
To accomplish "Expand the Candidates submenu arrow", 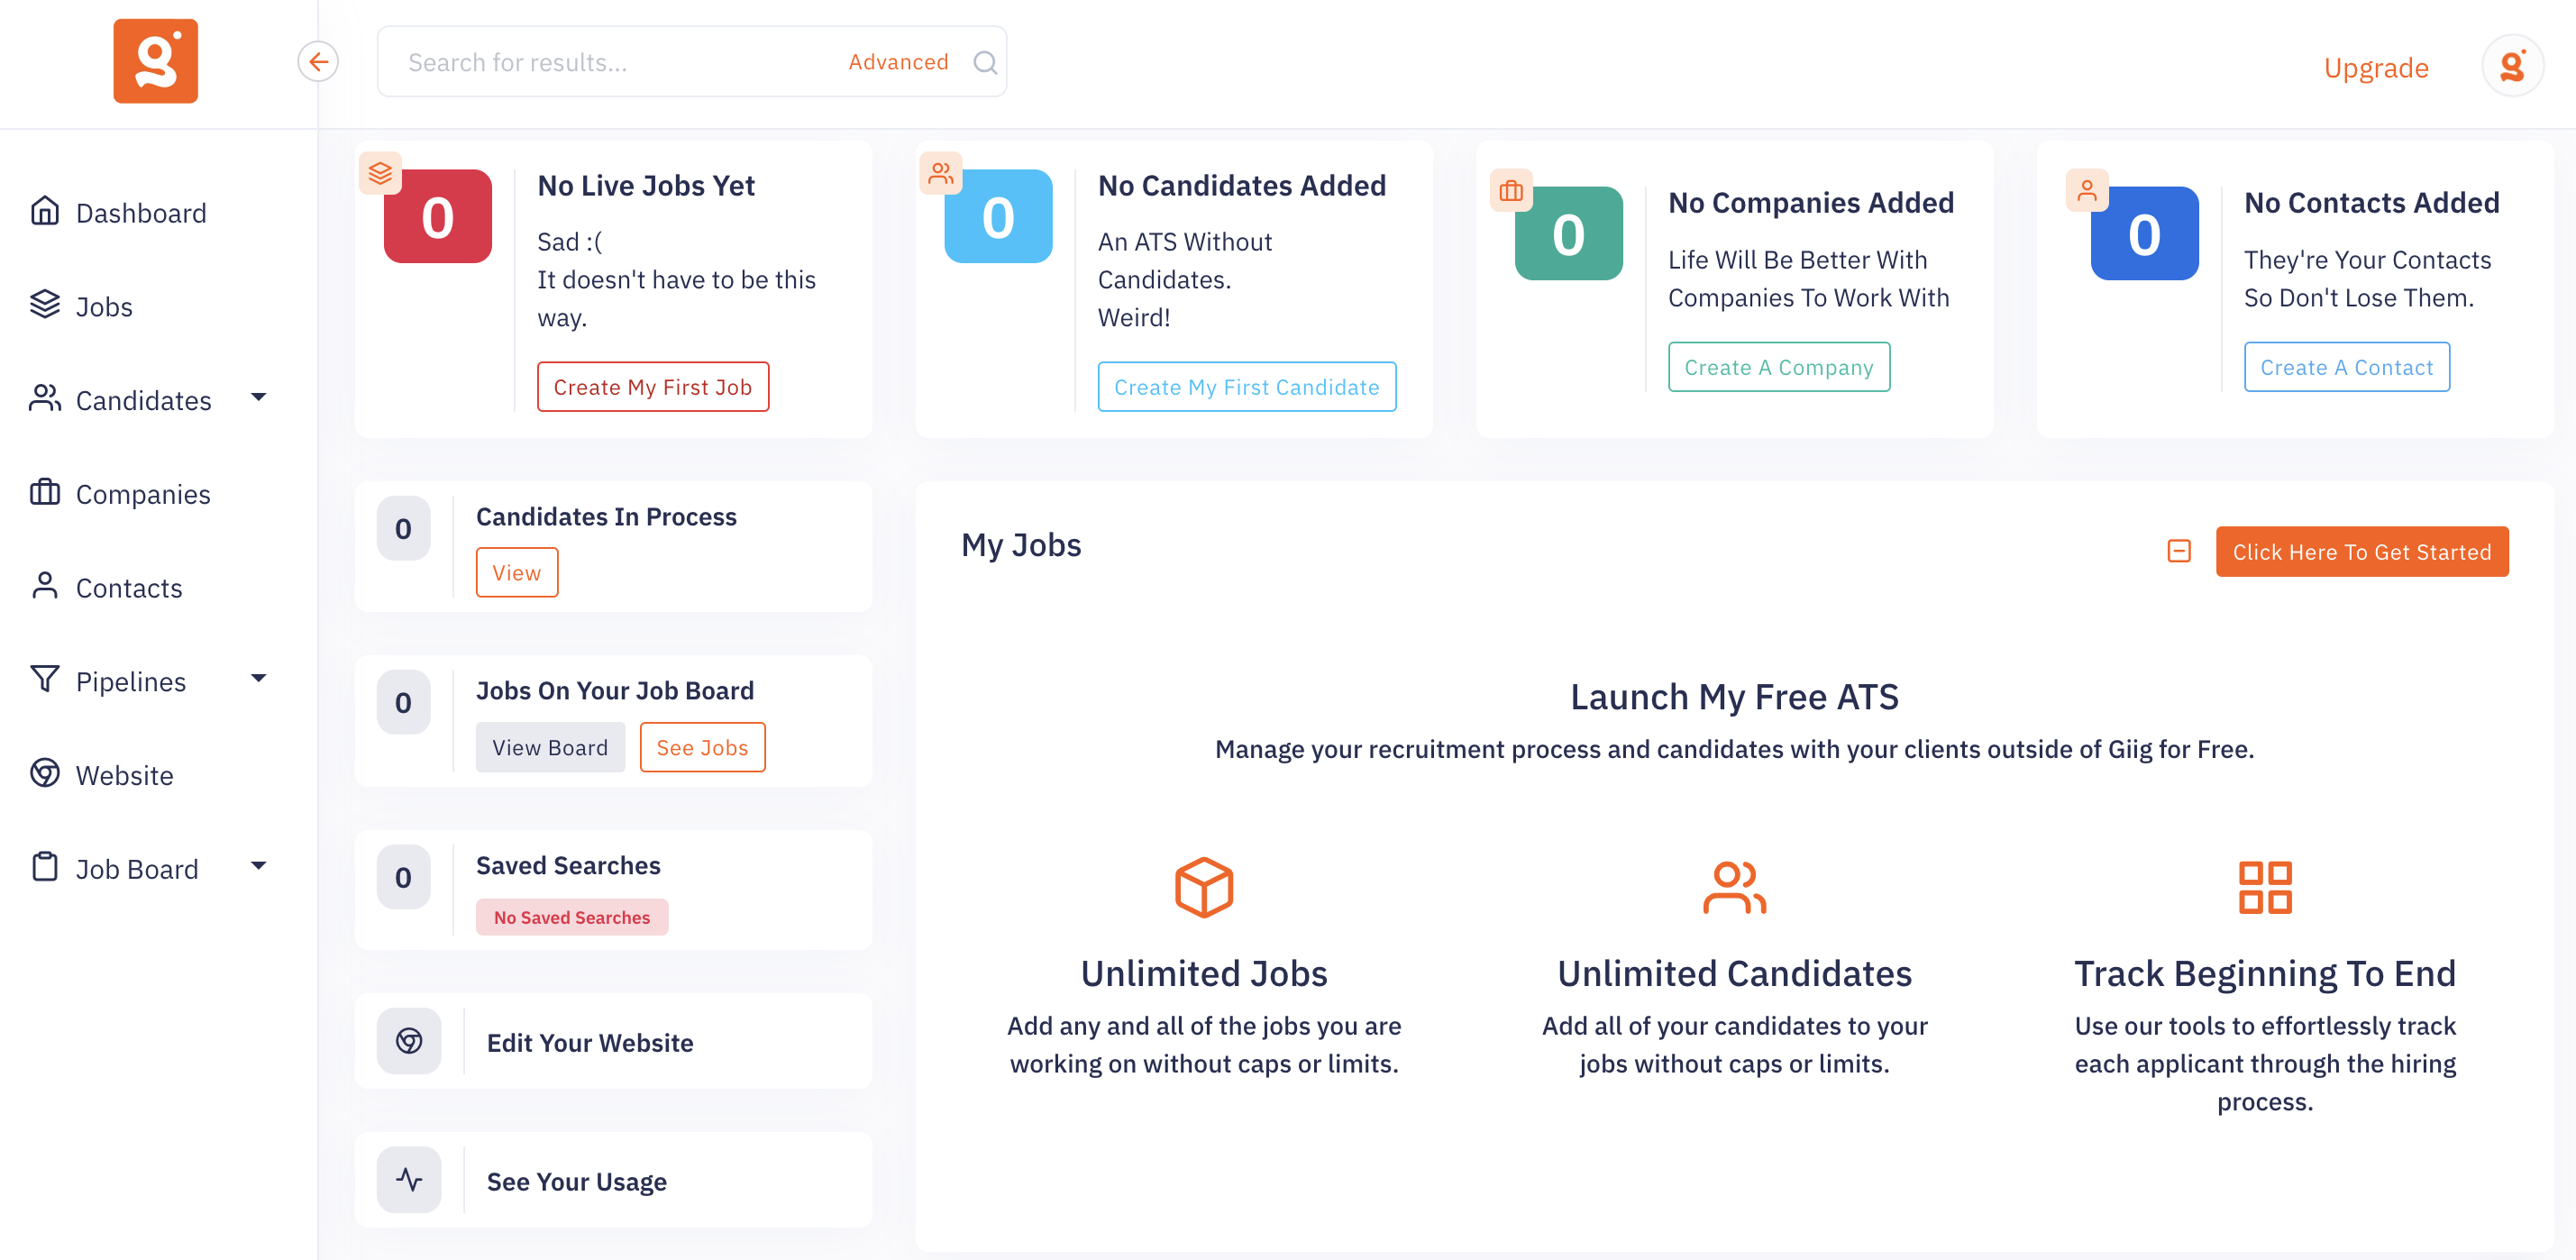I will pyautogui.click(x=259, y=398).
